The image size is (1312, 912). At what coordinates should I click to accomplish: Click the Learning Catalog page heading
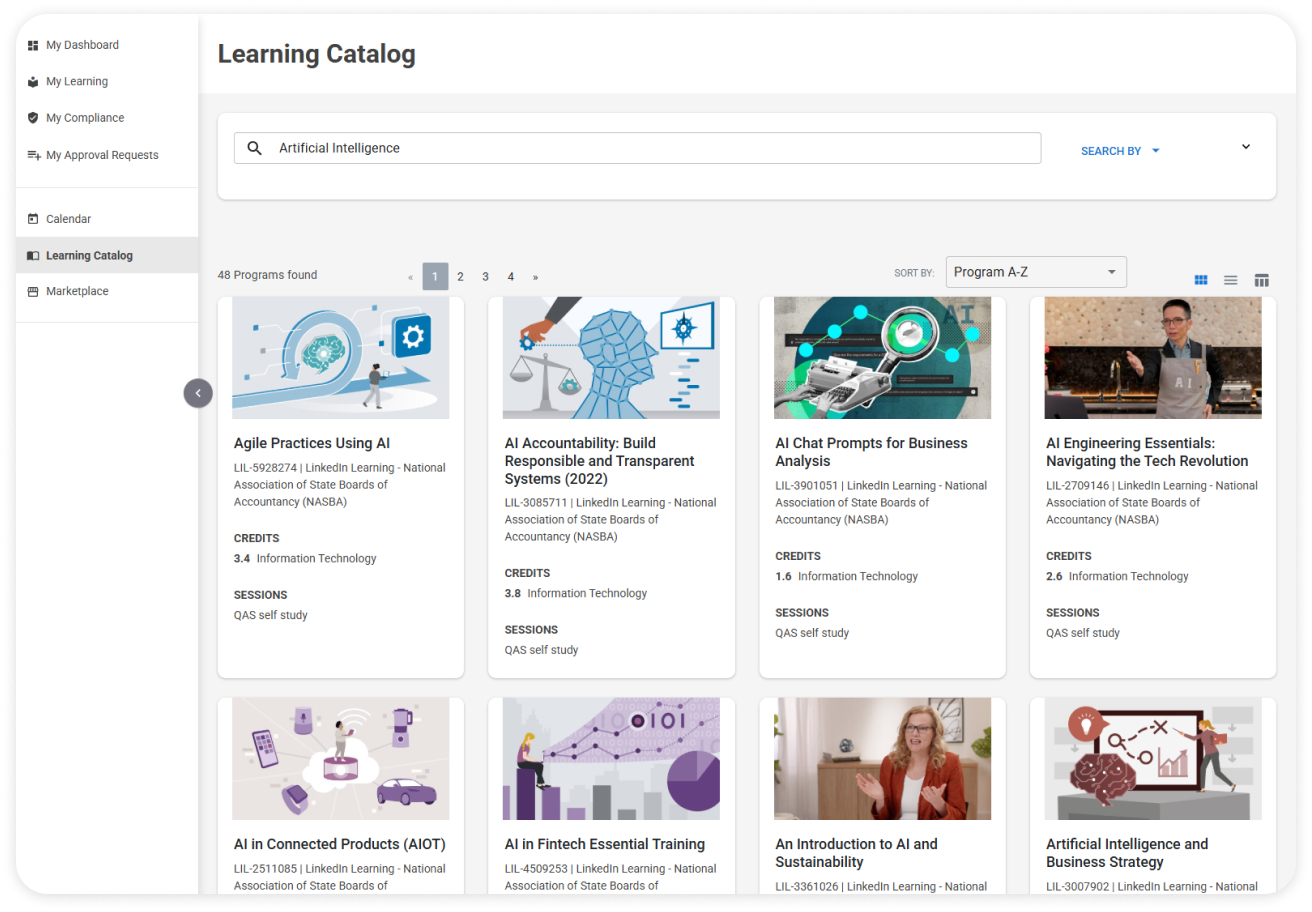click(316, 54)
